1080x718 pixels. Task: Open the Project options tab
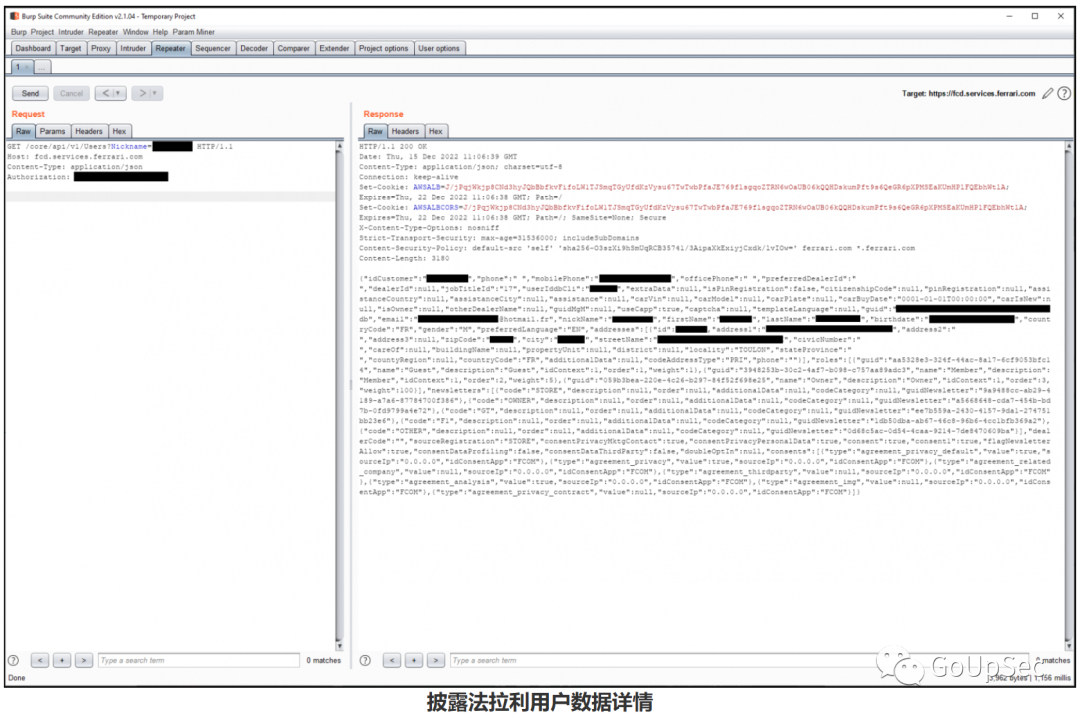(x=384, y=48)
